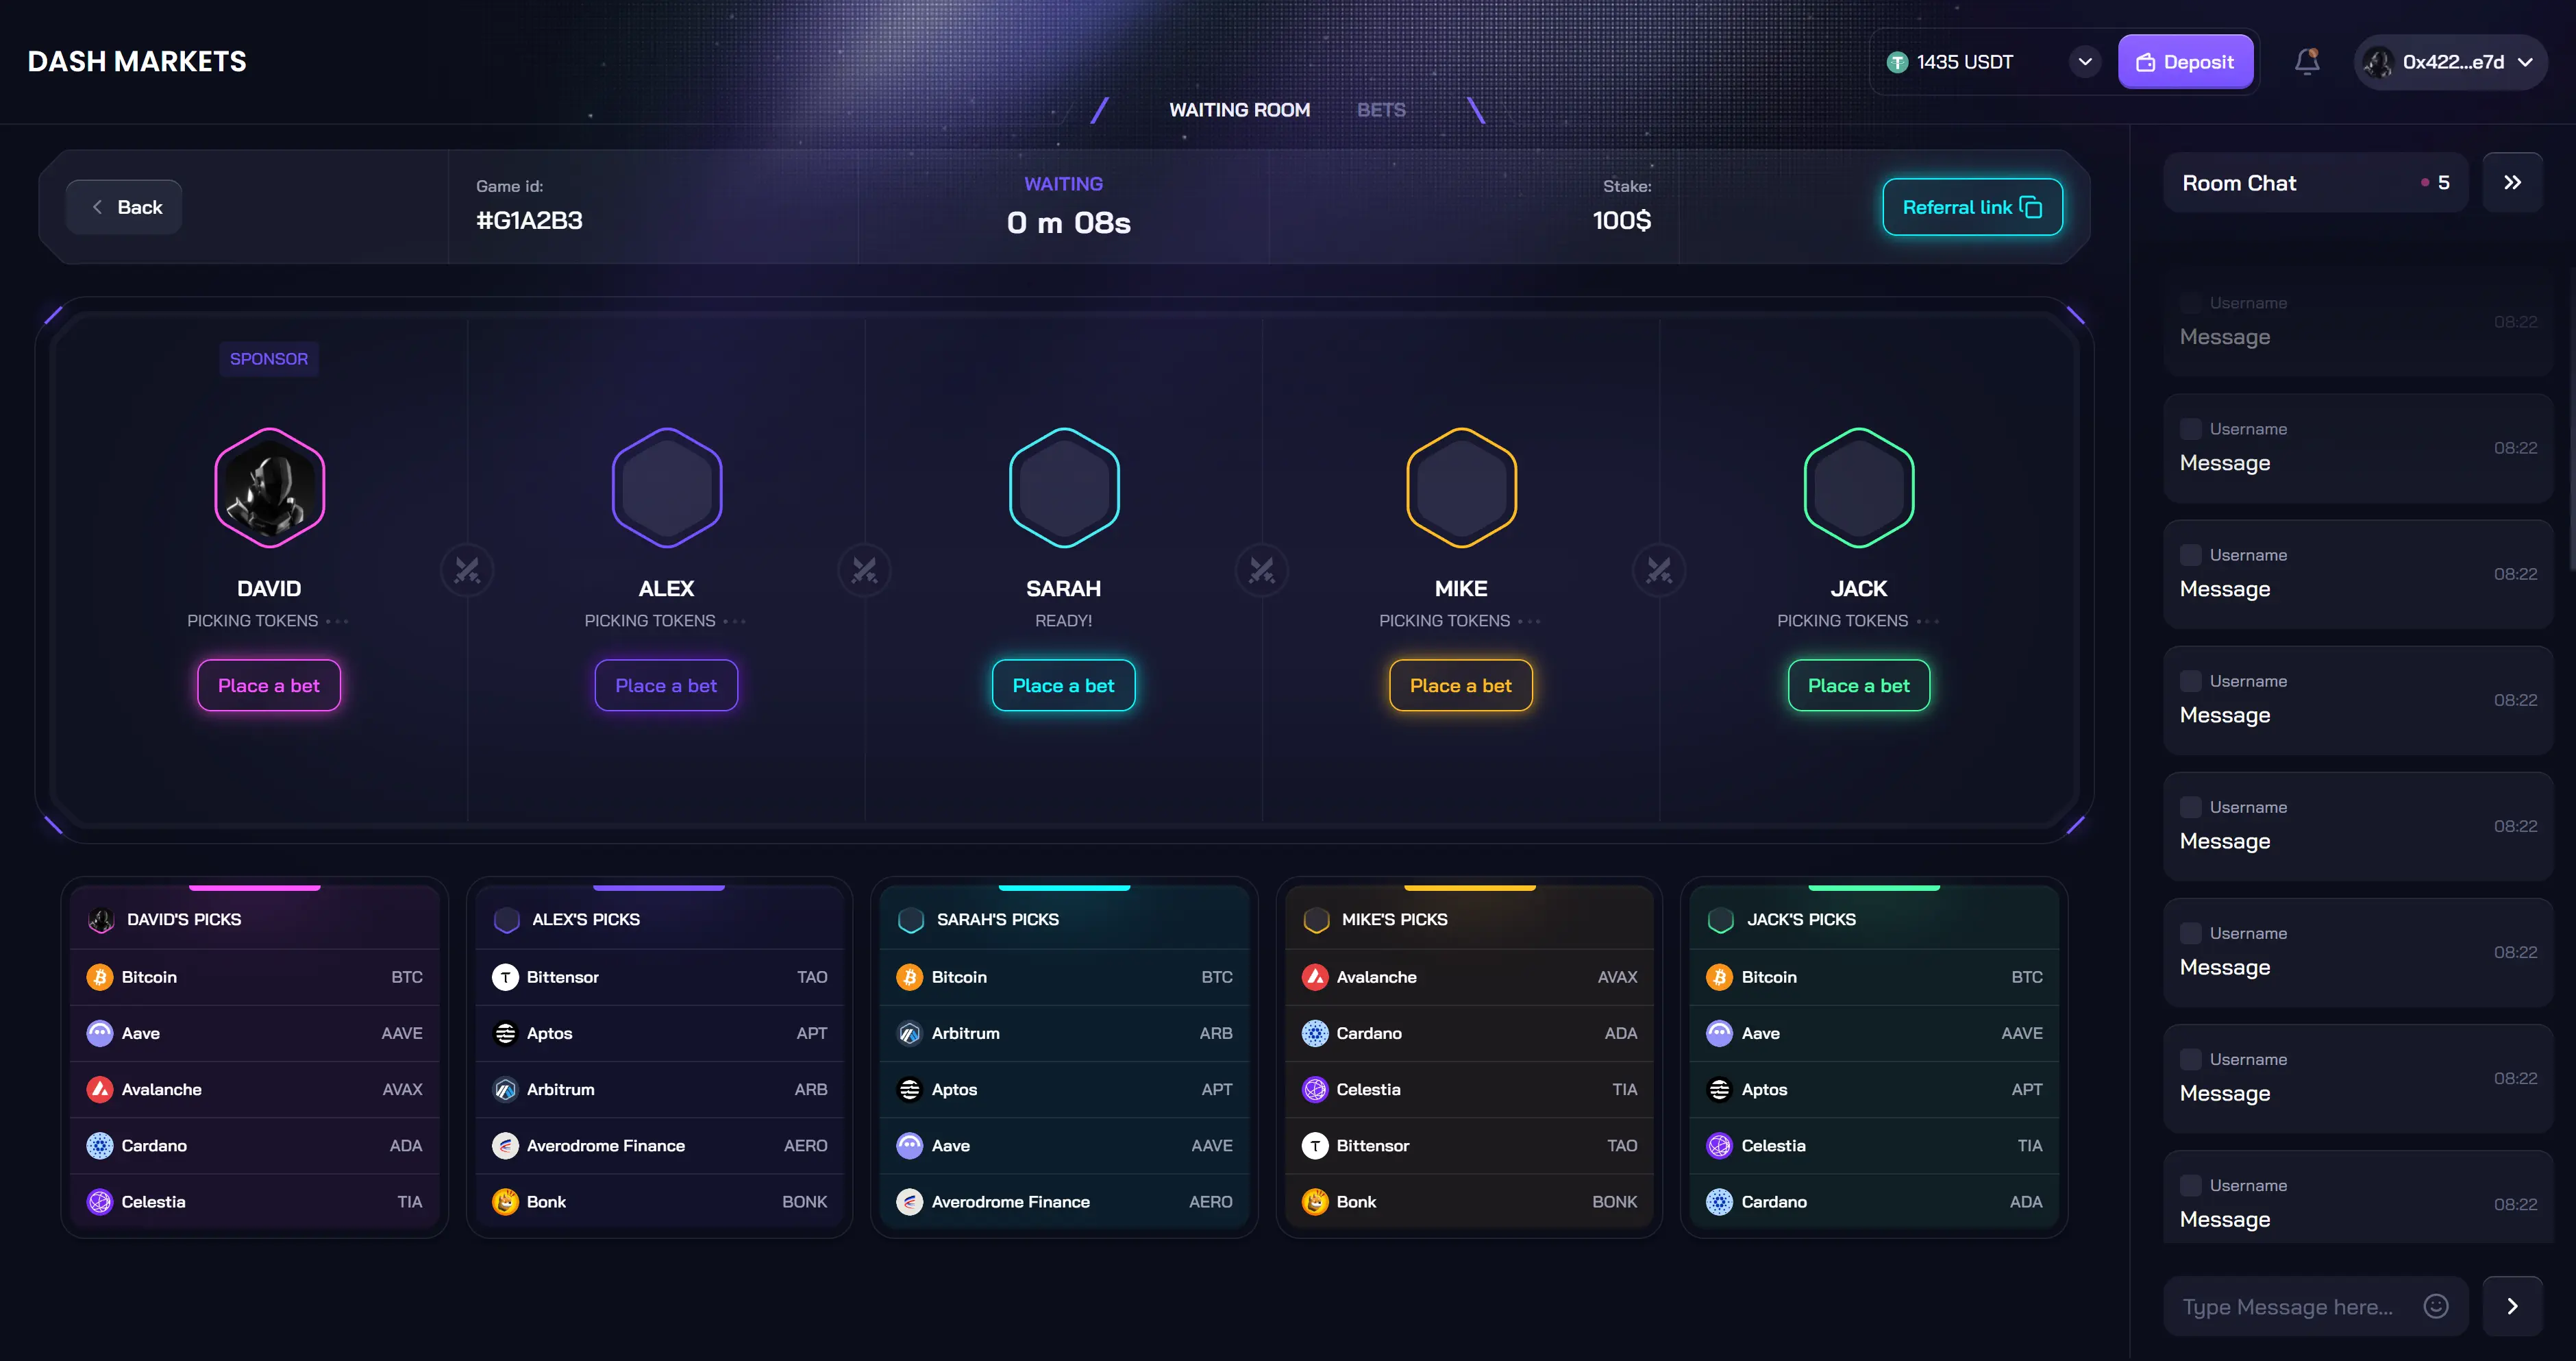The height and width of the screenshot is (1361, 2576).
Task: Click Jack's green hexagon avatar
Action: 1859,488
